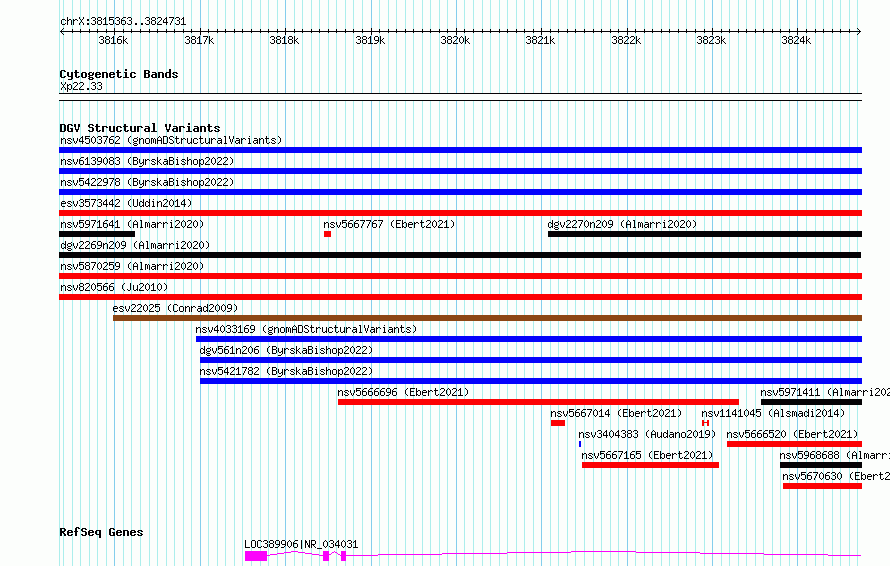Click the red esv3573442 variant bar

click(460, 213)
